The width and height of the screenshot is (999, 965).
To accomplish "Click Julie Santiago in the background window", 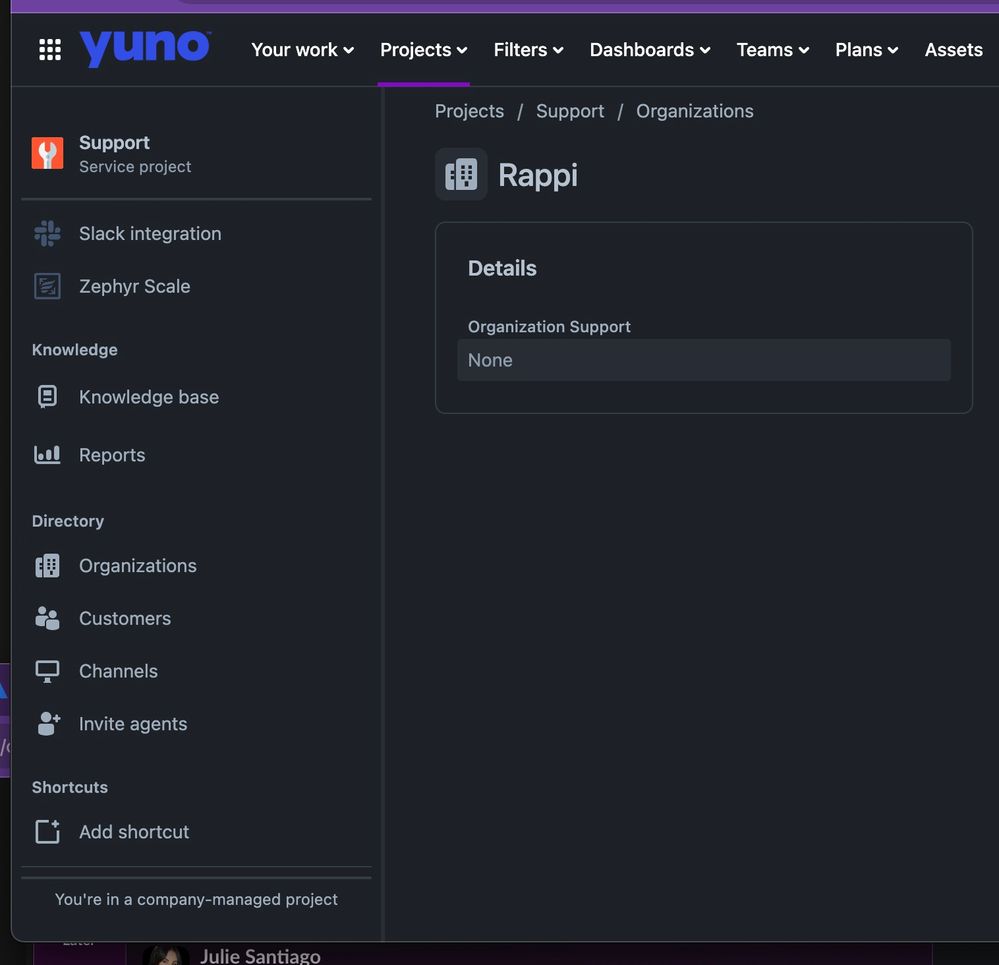I will click(x=260, y=956).
